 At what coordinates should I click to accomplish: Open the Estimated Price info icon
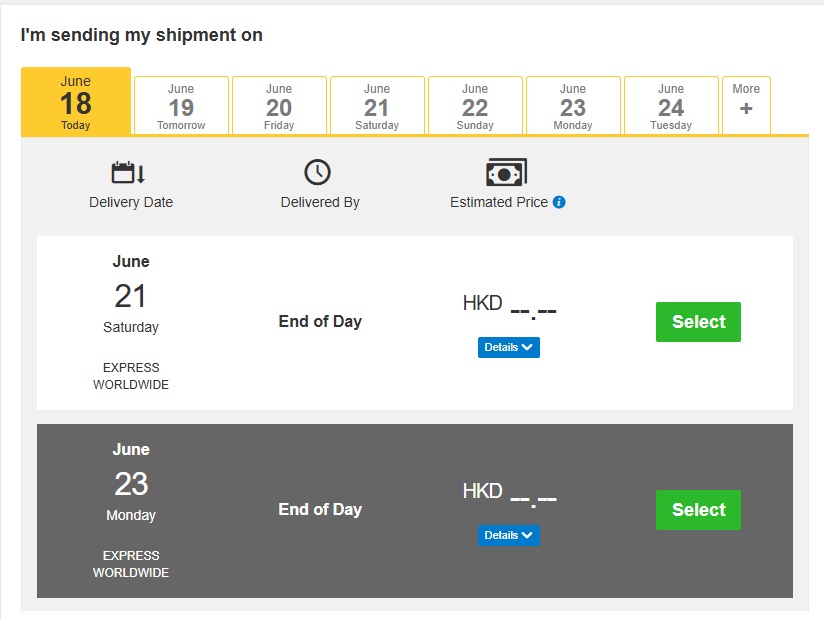(559, 202)
